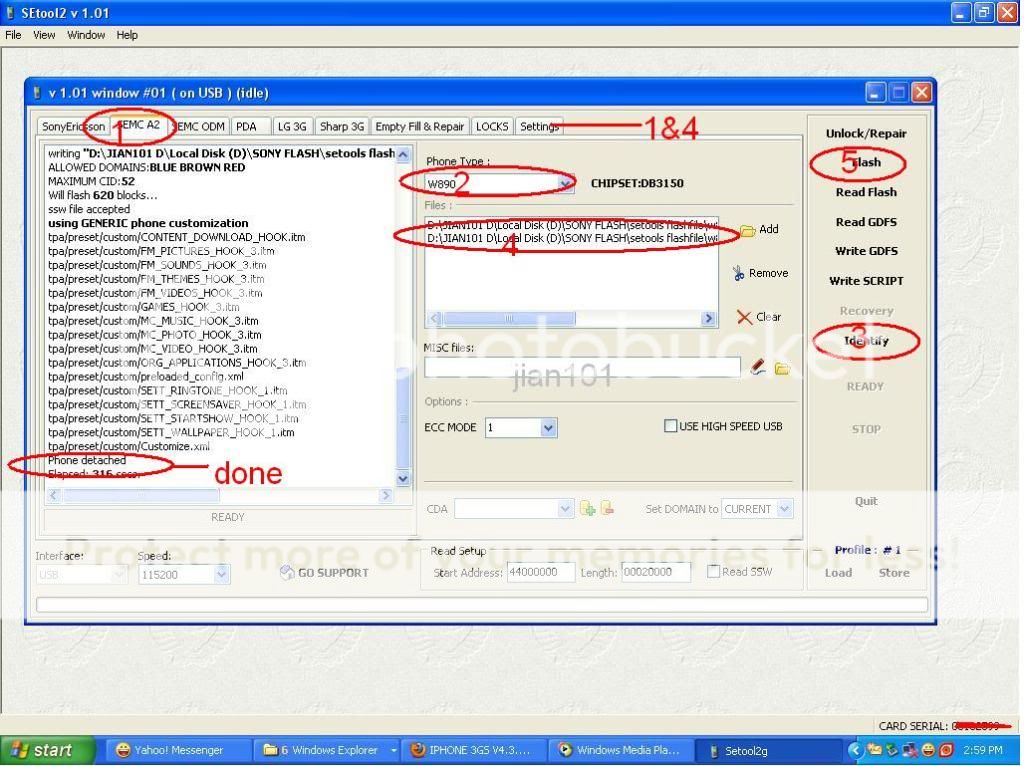Select the first file path in Files list
The image size is (1024, 766).
[571, 225]
